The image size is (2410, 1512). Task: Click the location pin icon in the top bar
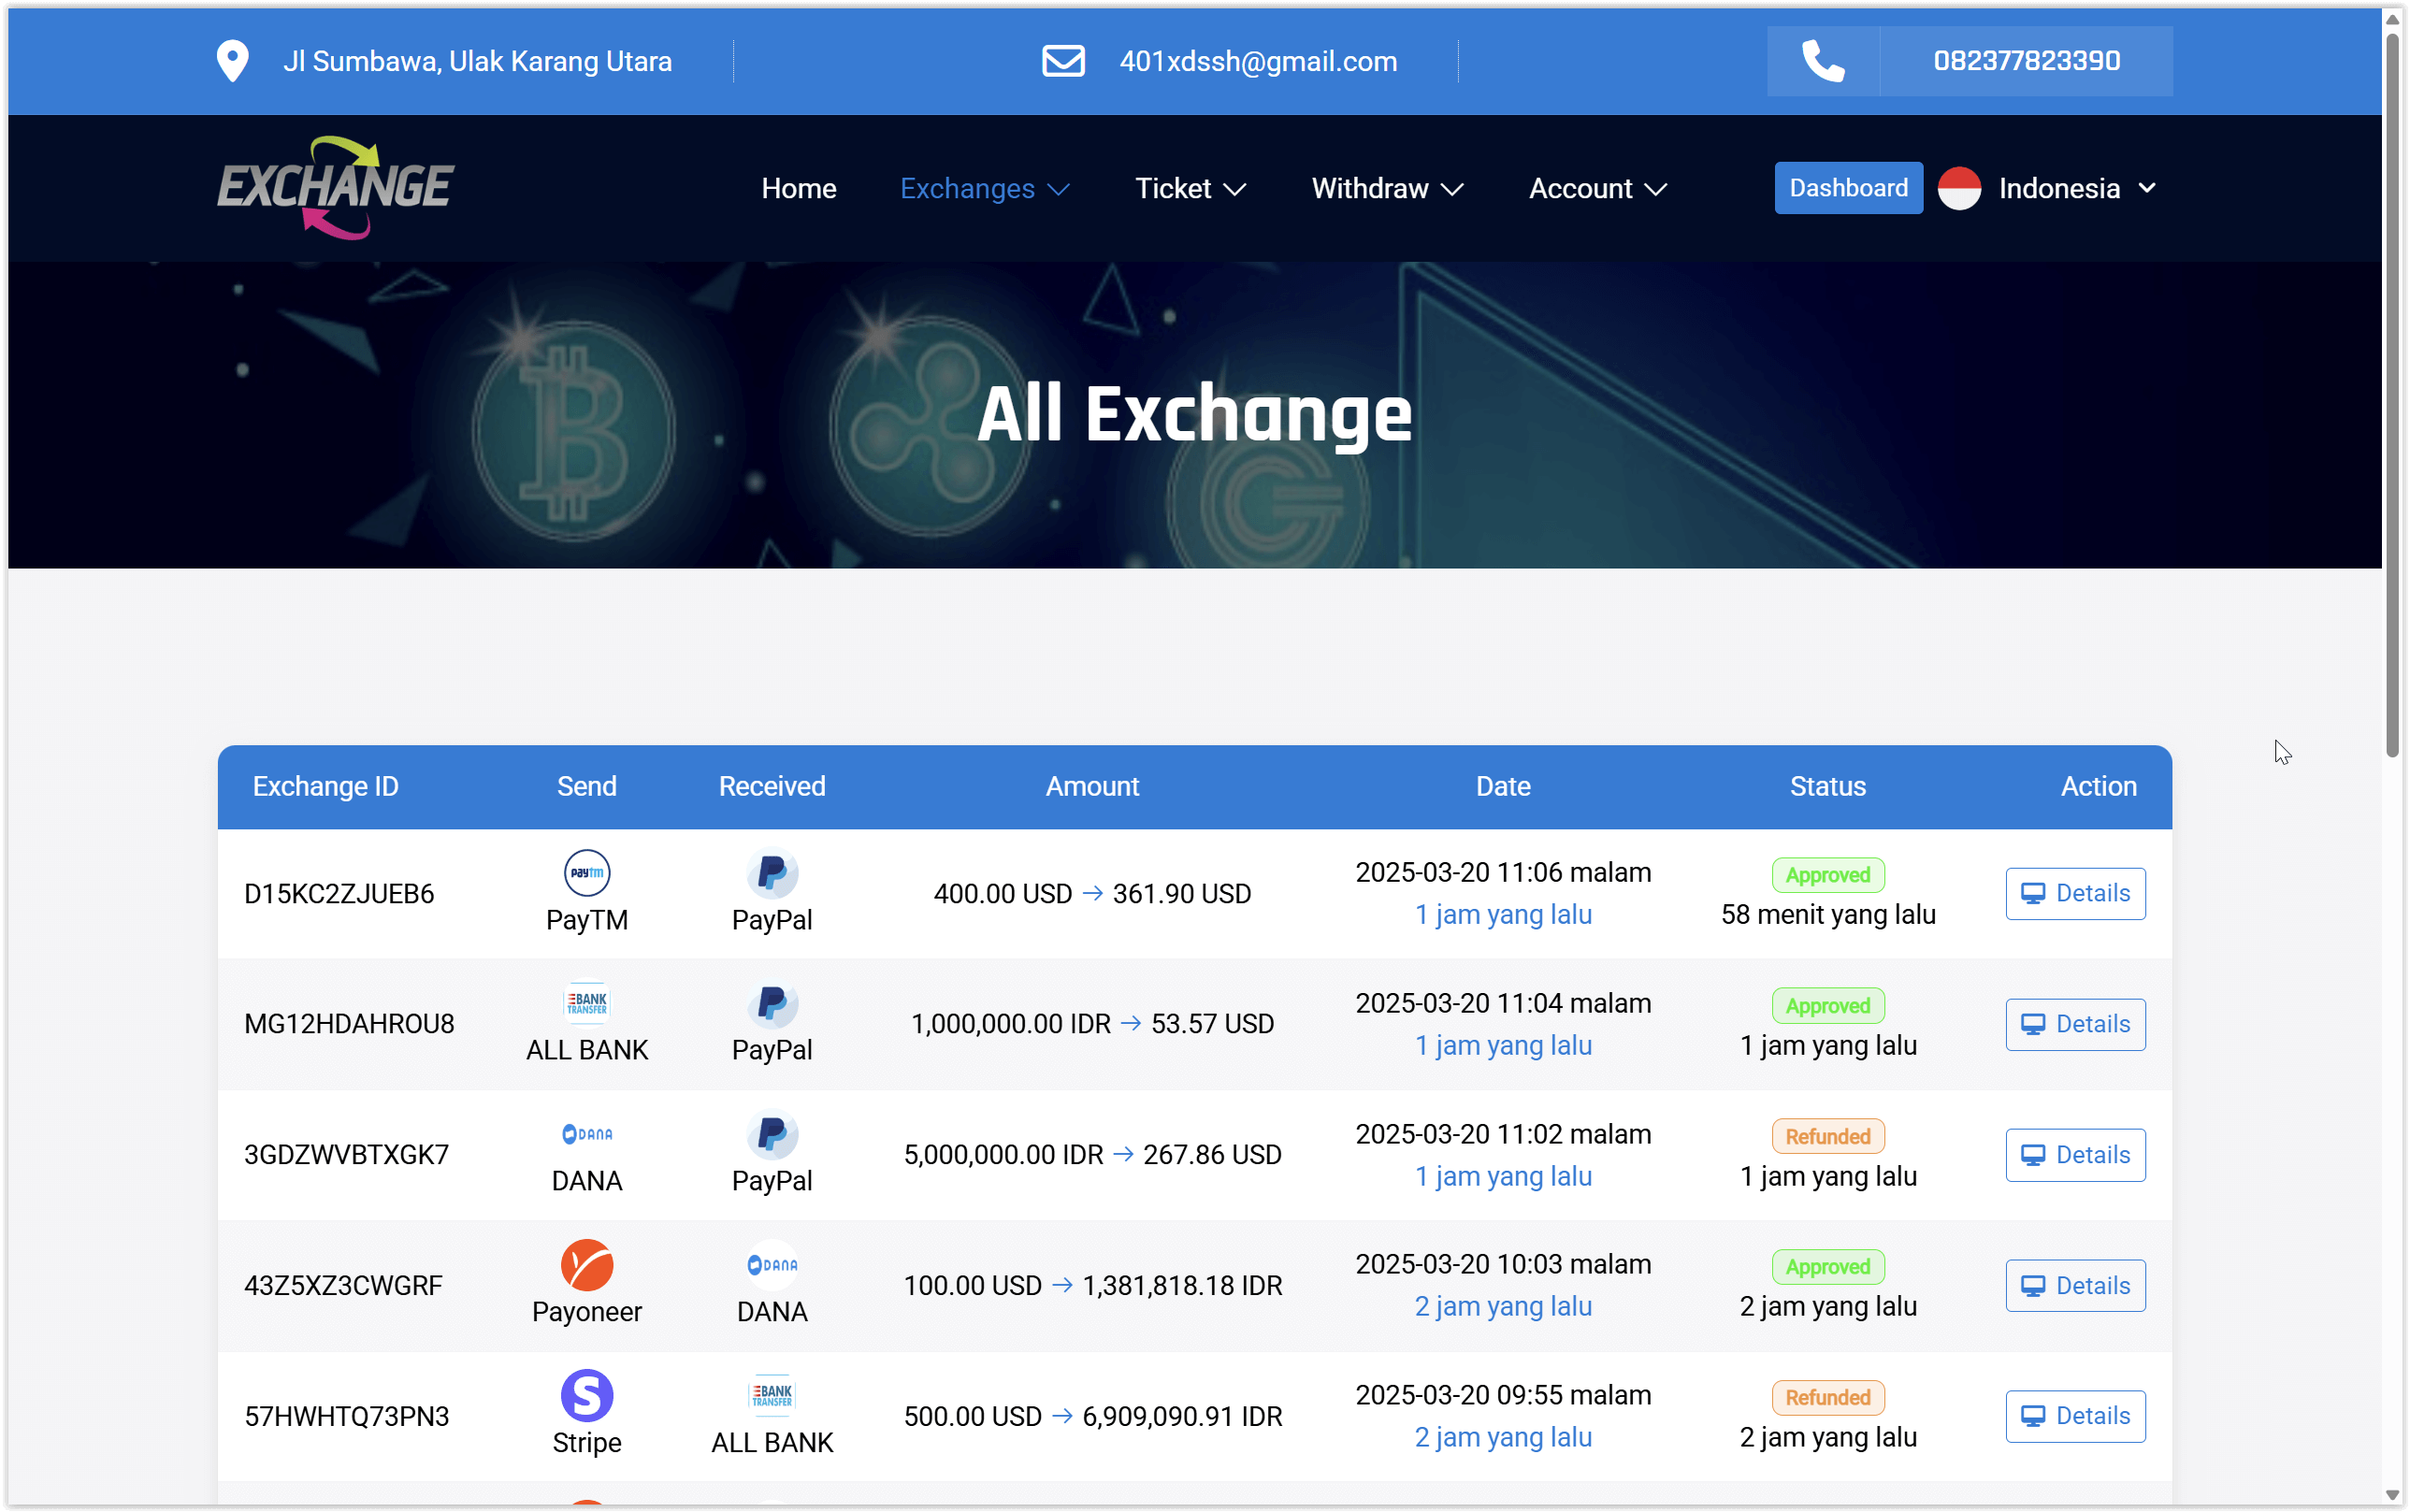232,60
